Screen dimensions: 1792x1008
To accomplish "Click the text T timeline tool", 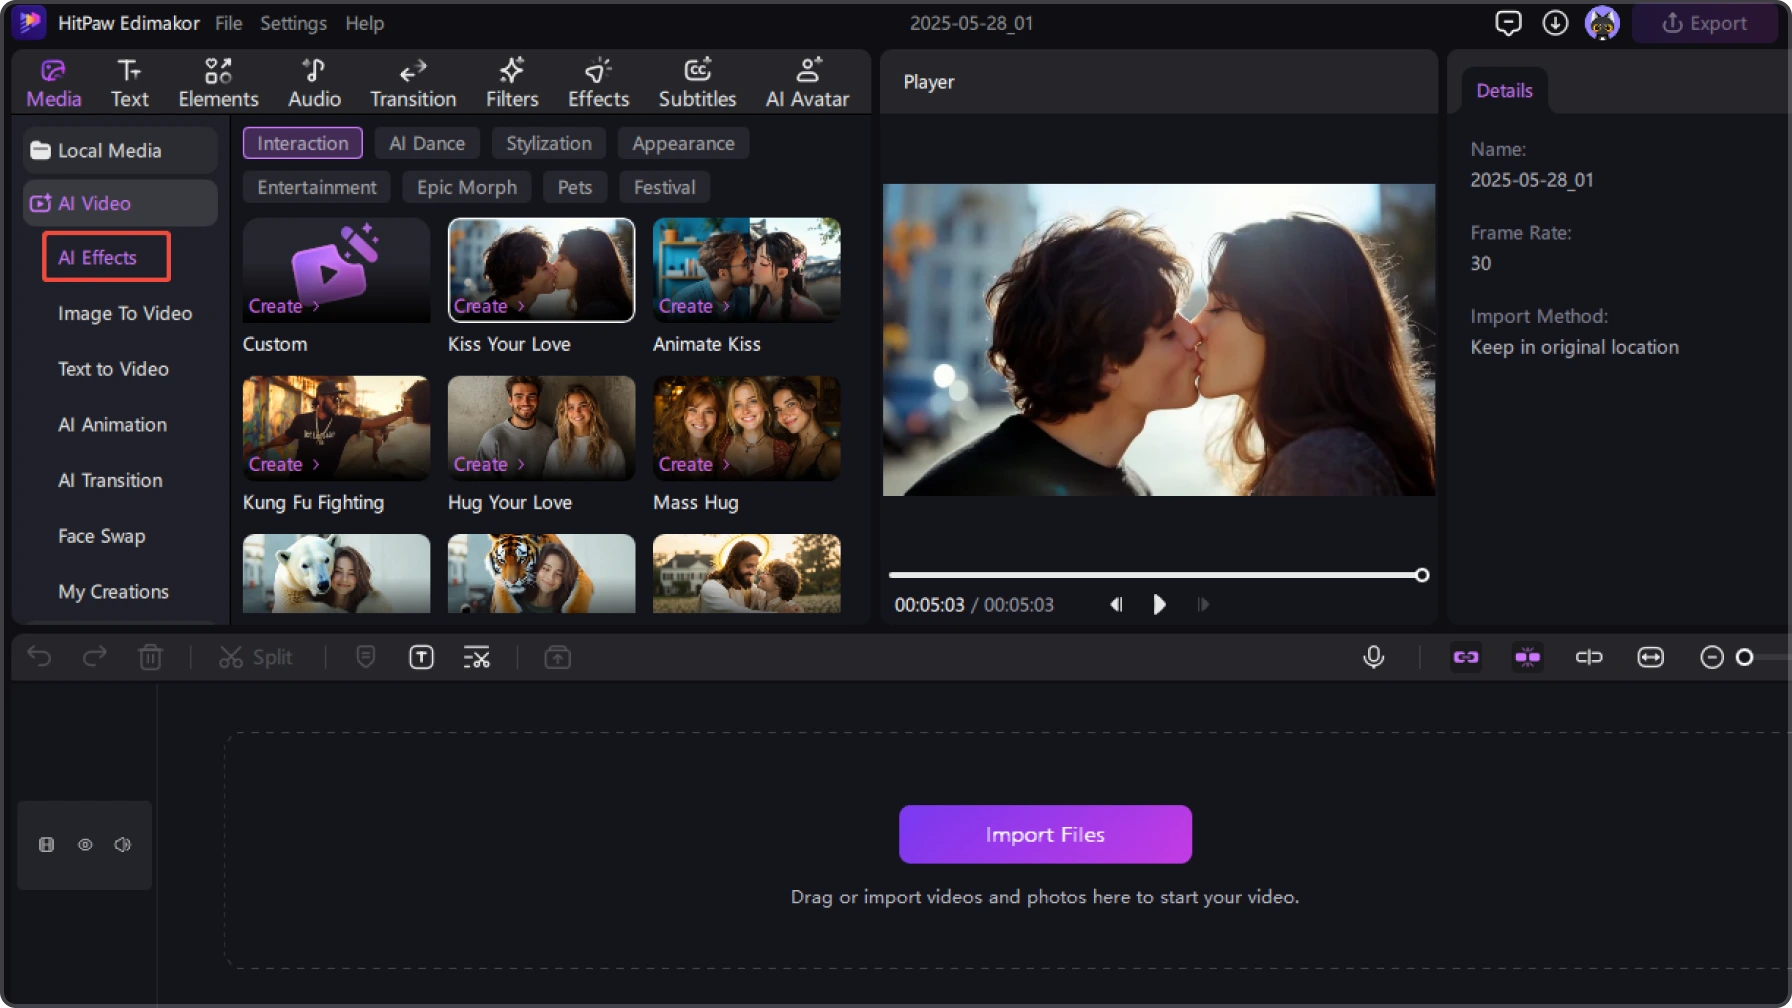I will coord(421,657).
